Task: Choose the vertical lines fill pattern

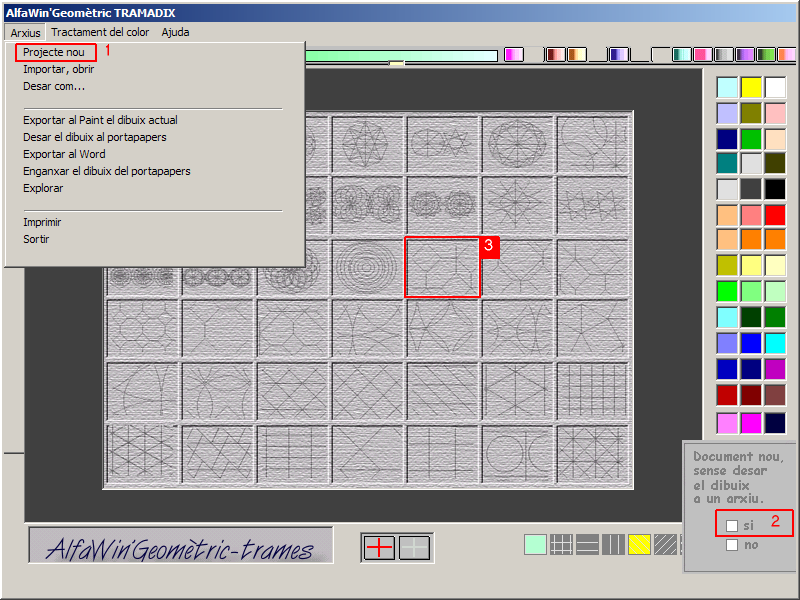Action: [x=613, y=544]
